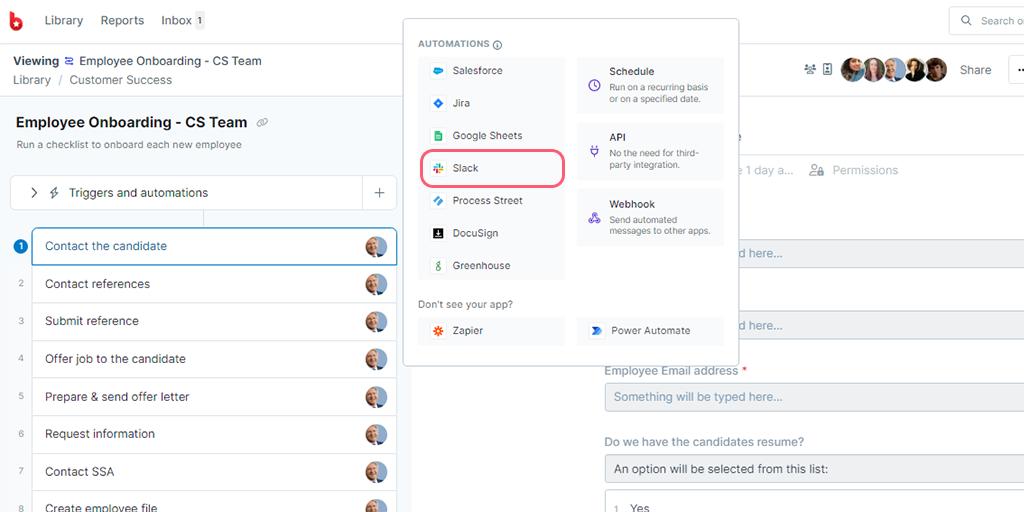This screenshot has height=512, width=1024.
Task: Choose the Google Sheets automation
Action: pyautogui.click(x=491, y=136)
